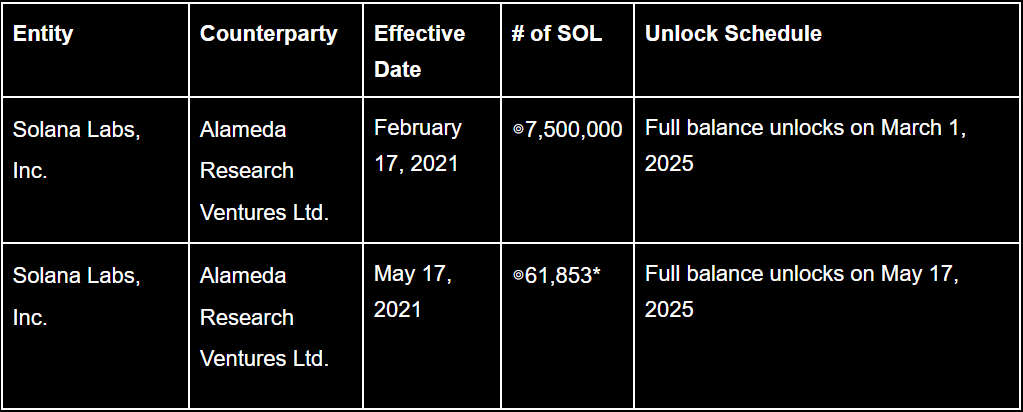
Task: Click the May 17, 2021 effective date
Action: pyautogui.click(x=413, y=291)
